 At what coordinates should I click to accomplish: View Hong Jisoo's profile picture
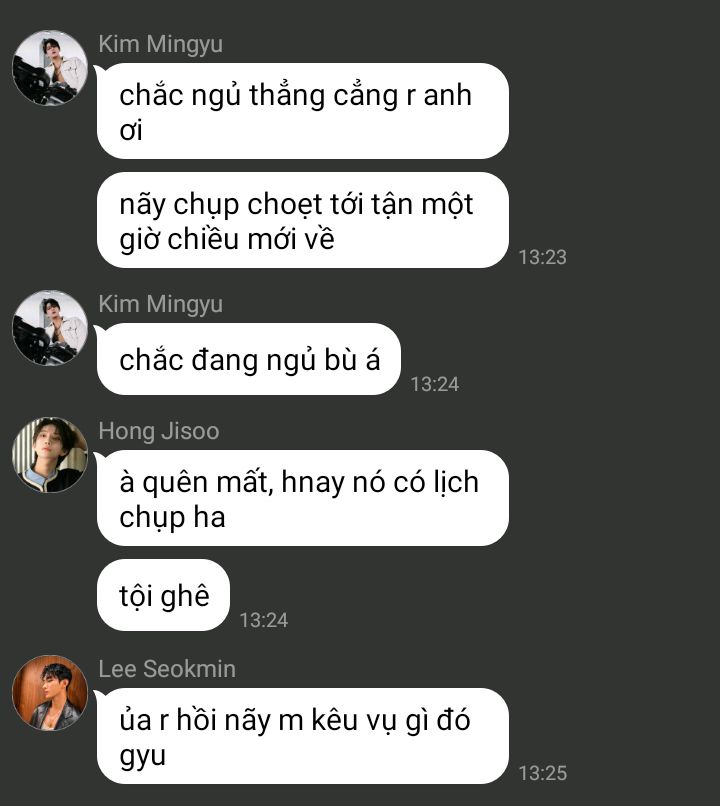50,455
